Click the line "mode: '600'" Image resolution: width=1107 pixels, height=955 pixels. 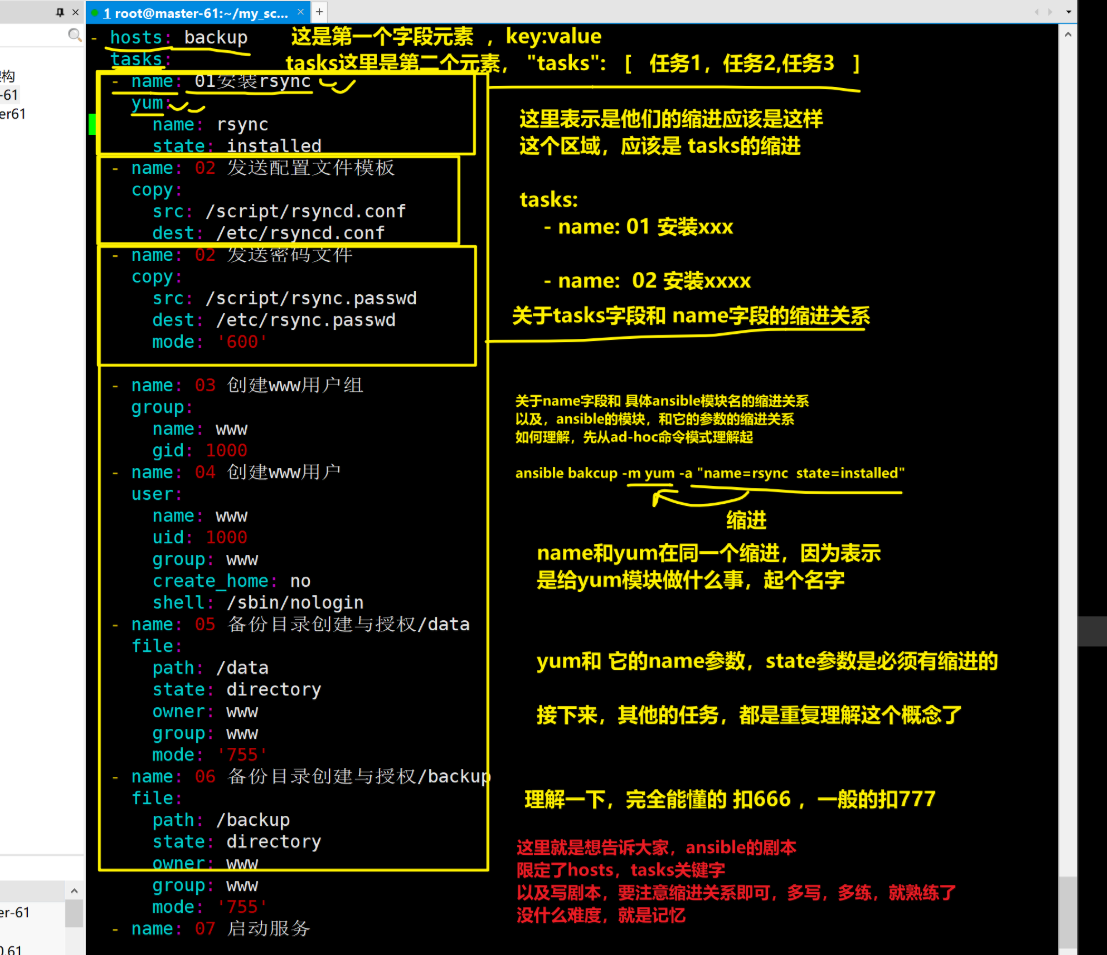(210, 342)
